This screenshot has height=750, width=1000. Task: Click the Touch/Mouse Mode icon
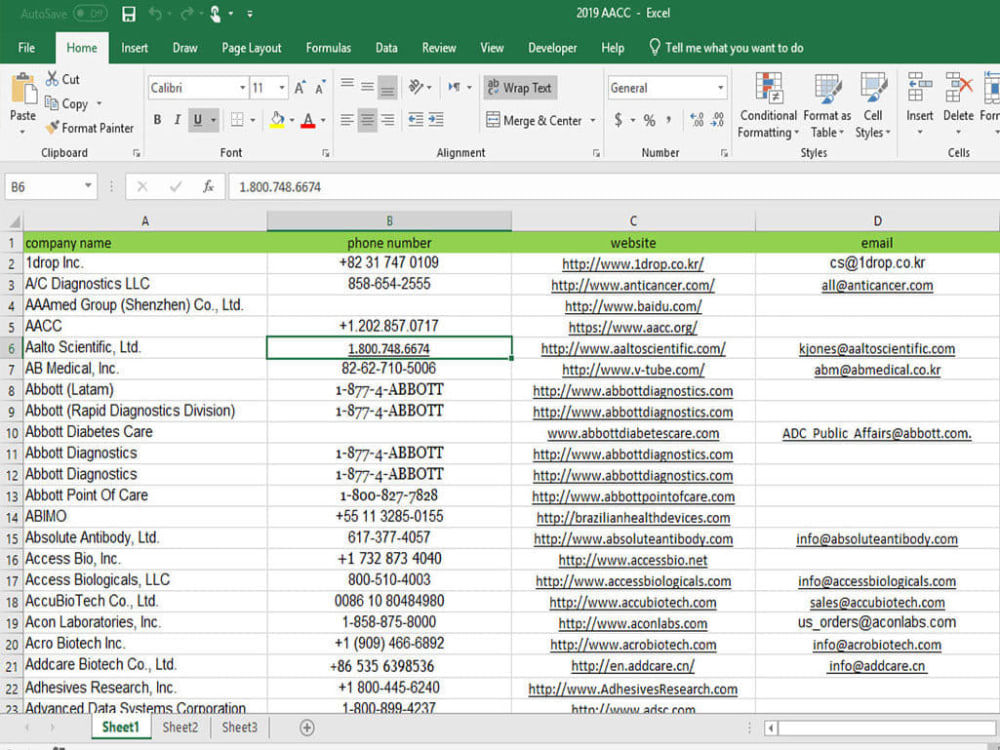click(x=216, y=14)
